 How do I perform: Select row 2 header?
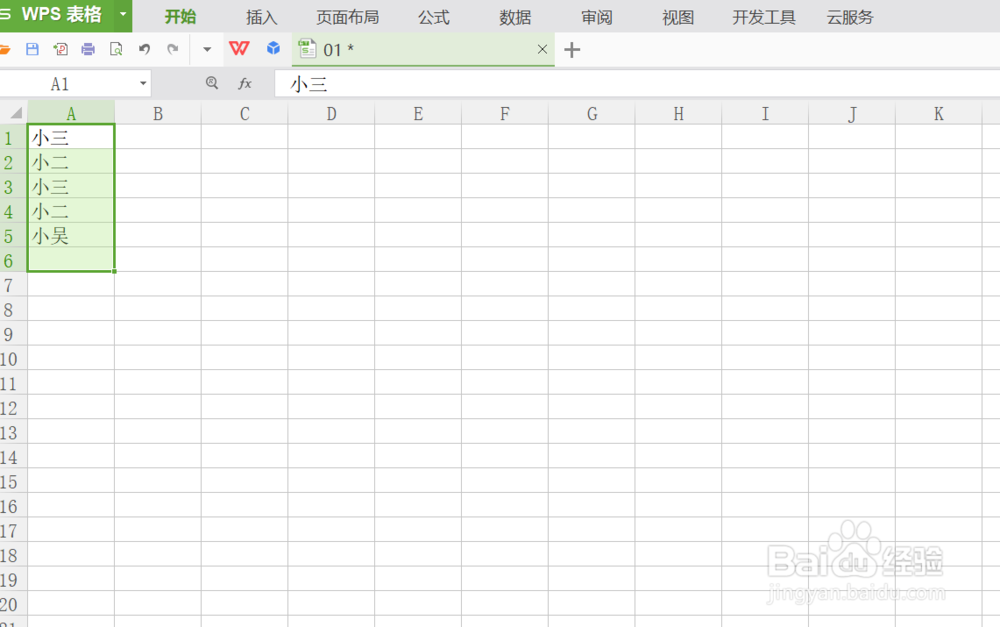click(13, 161)
